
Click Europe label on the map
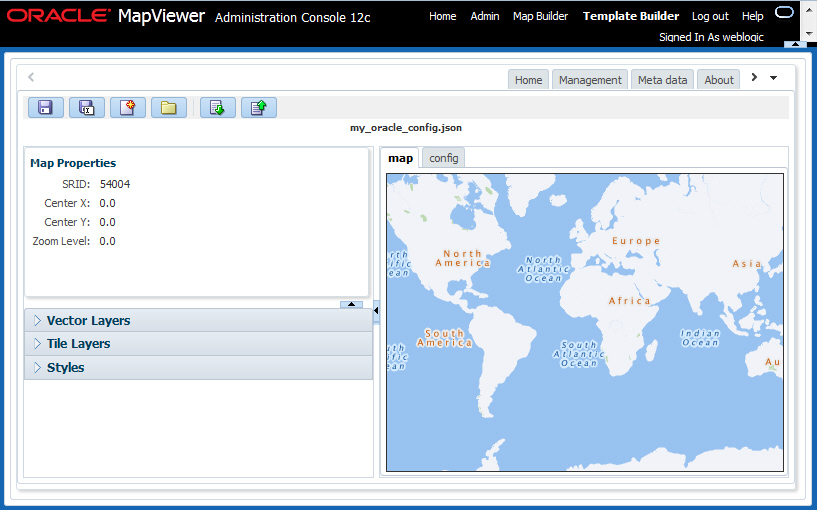tap(636, 241)
